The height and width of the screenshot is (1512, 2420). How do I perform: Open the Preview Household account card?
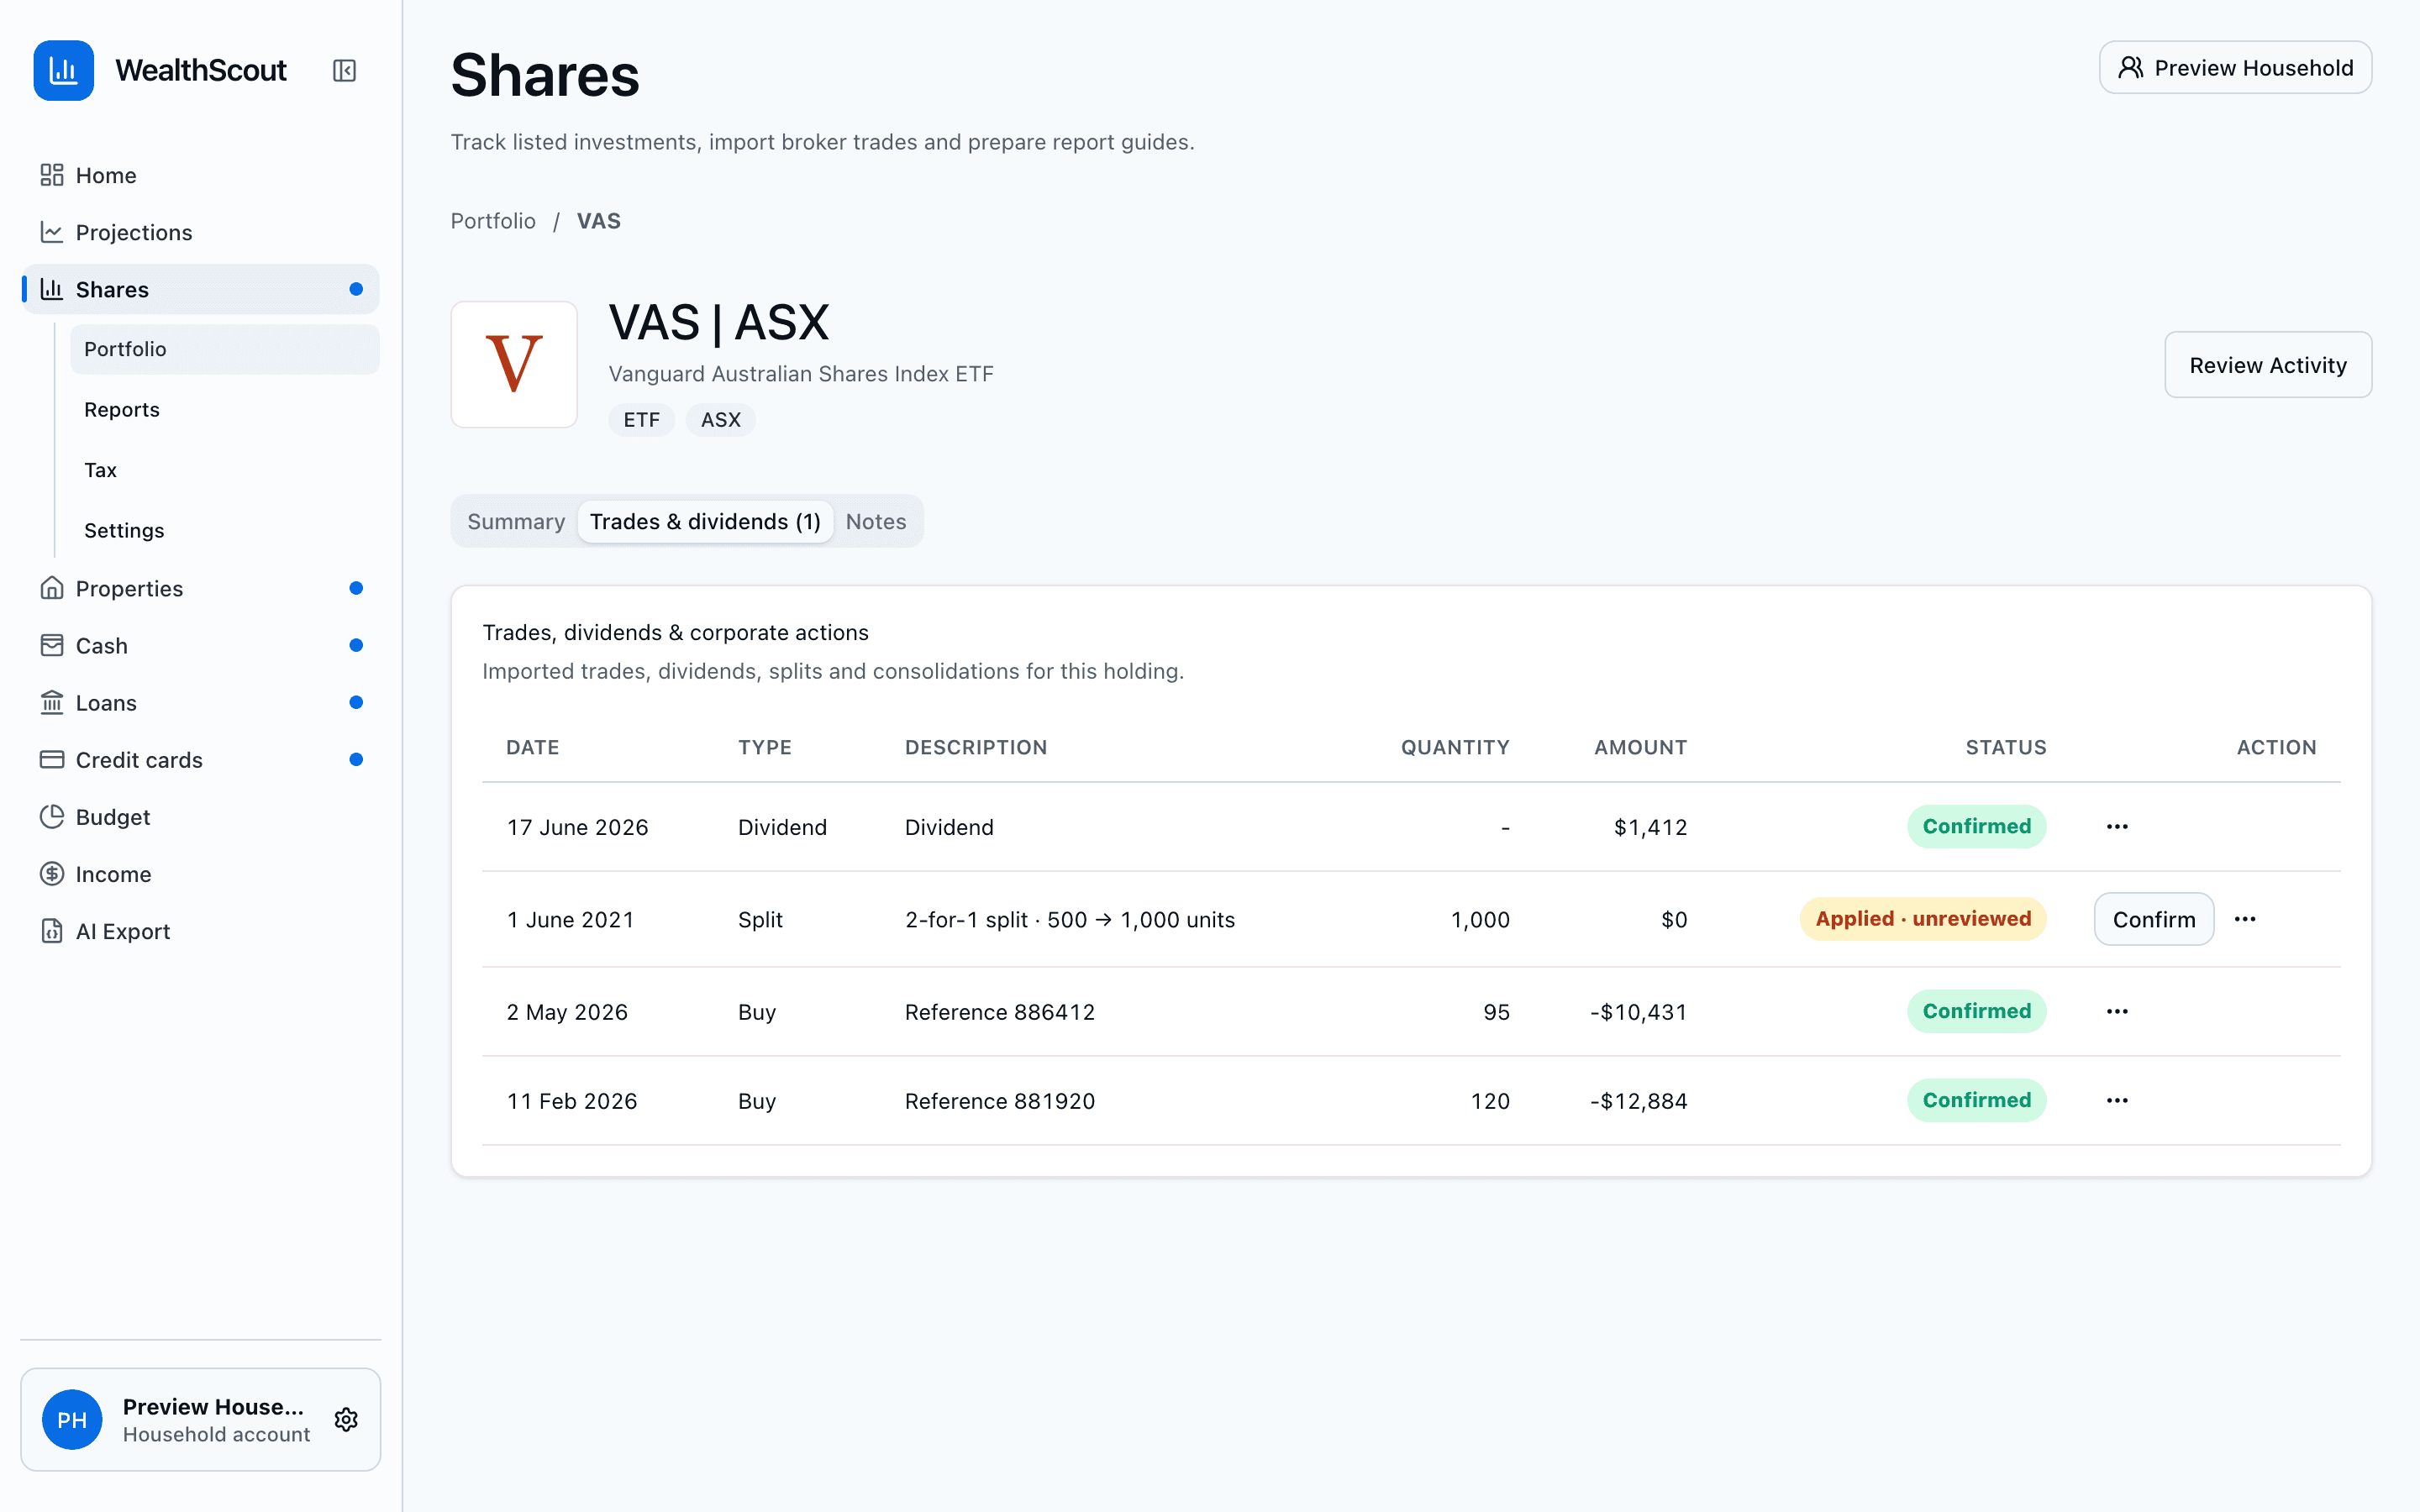tap(200, 1419)
